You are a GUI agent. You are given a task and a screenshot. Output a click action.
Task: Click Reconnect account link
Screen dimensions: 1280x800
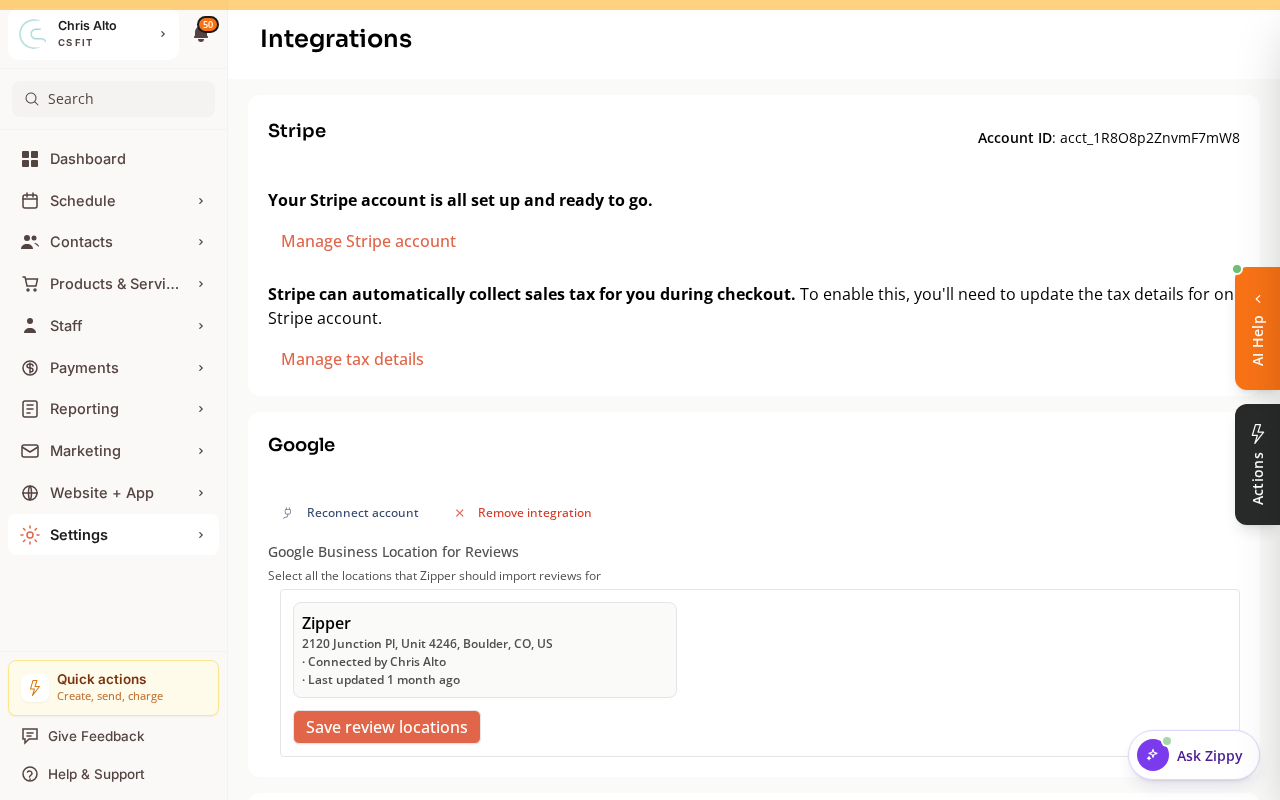363,513
